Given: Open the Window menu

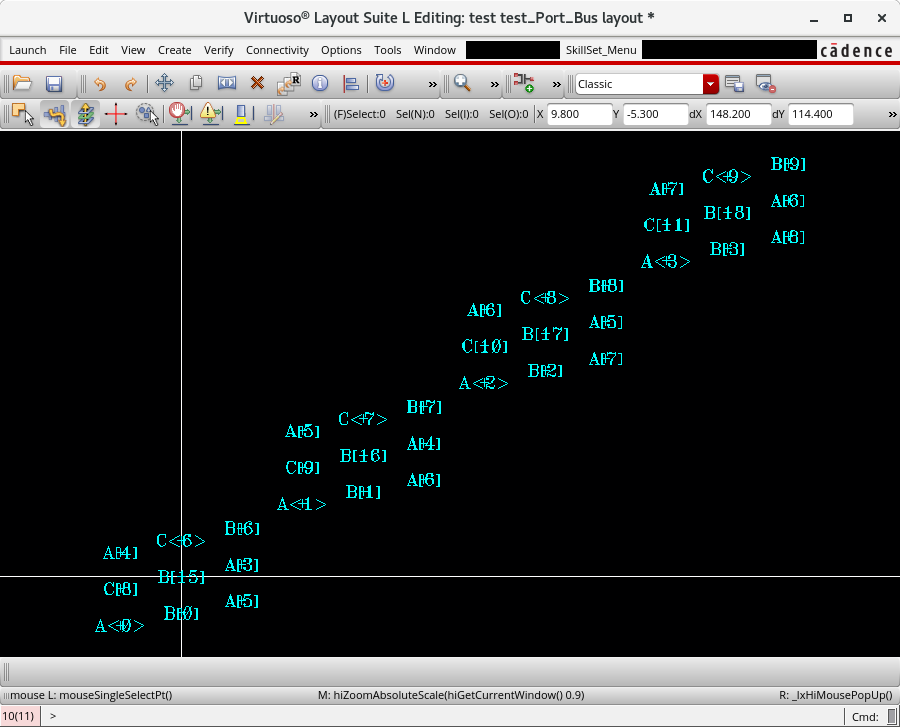Looking at the screenshot, I should click(x=435, y=50).
